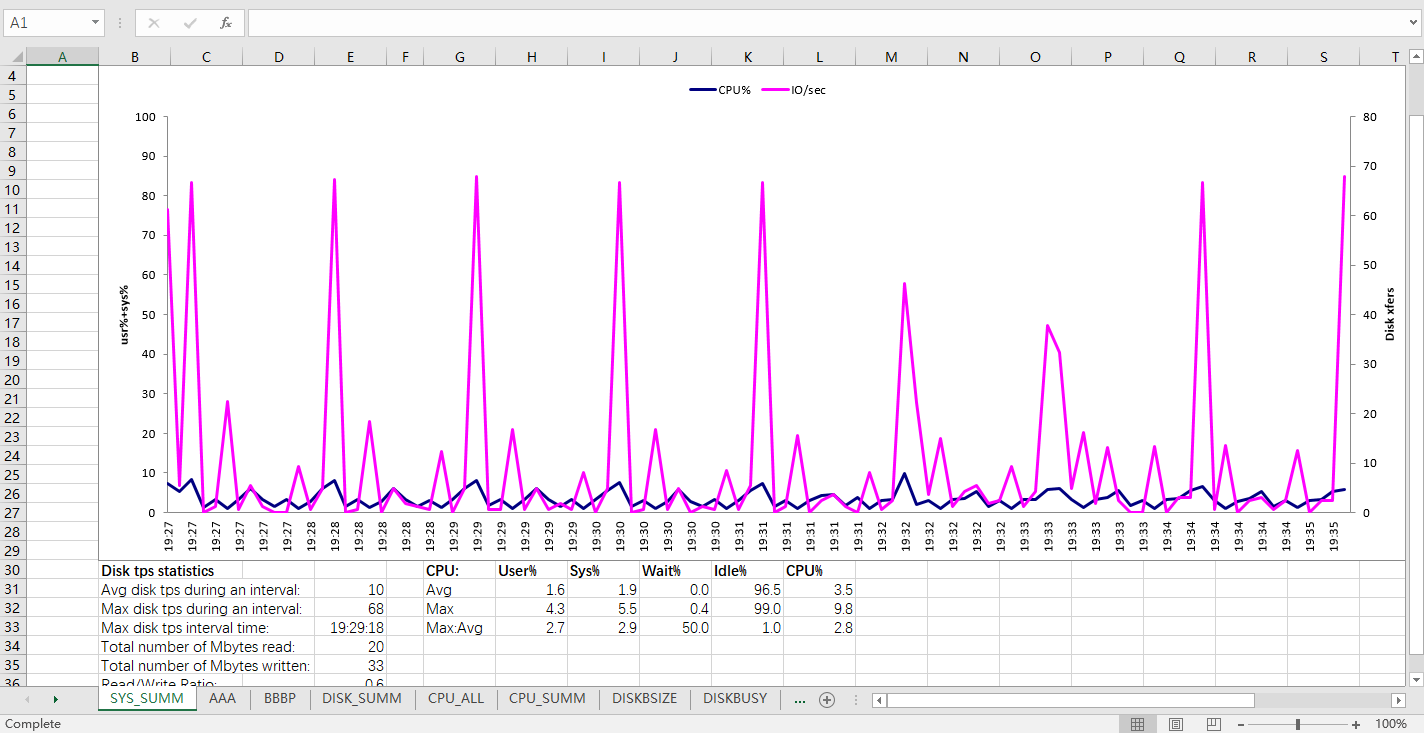
Task: Click the 100% zoom level button
Action: coord(1391,724)
